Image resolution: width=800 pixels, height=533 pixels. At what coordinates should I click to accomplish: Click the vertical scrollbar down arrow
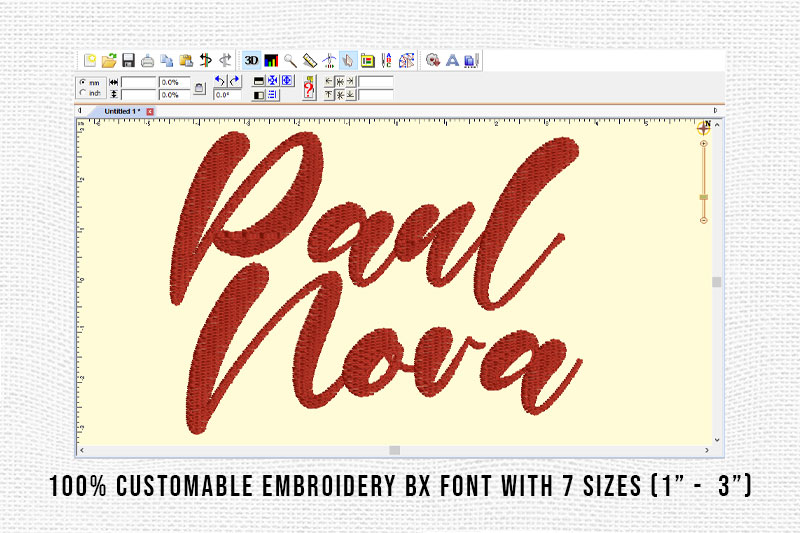717,440
